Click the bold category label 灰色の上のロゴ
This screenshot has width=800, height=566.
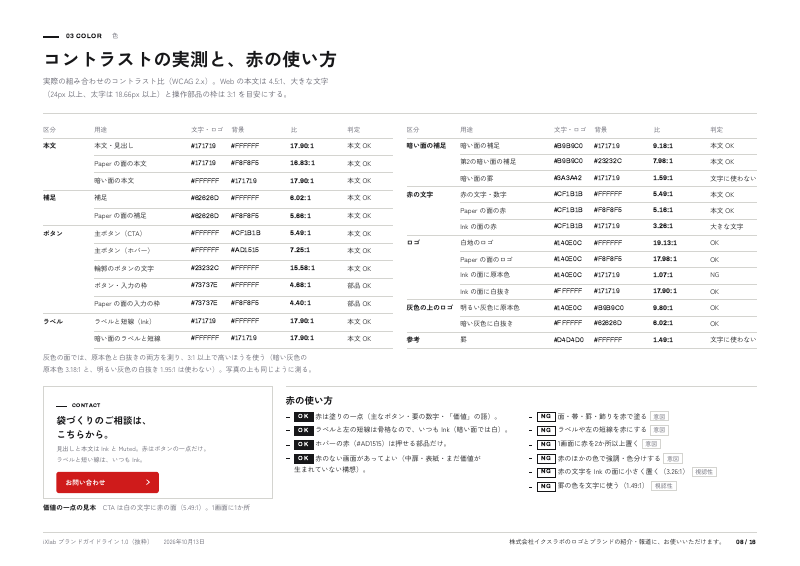(x=430, y=308)
